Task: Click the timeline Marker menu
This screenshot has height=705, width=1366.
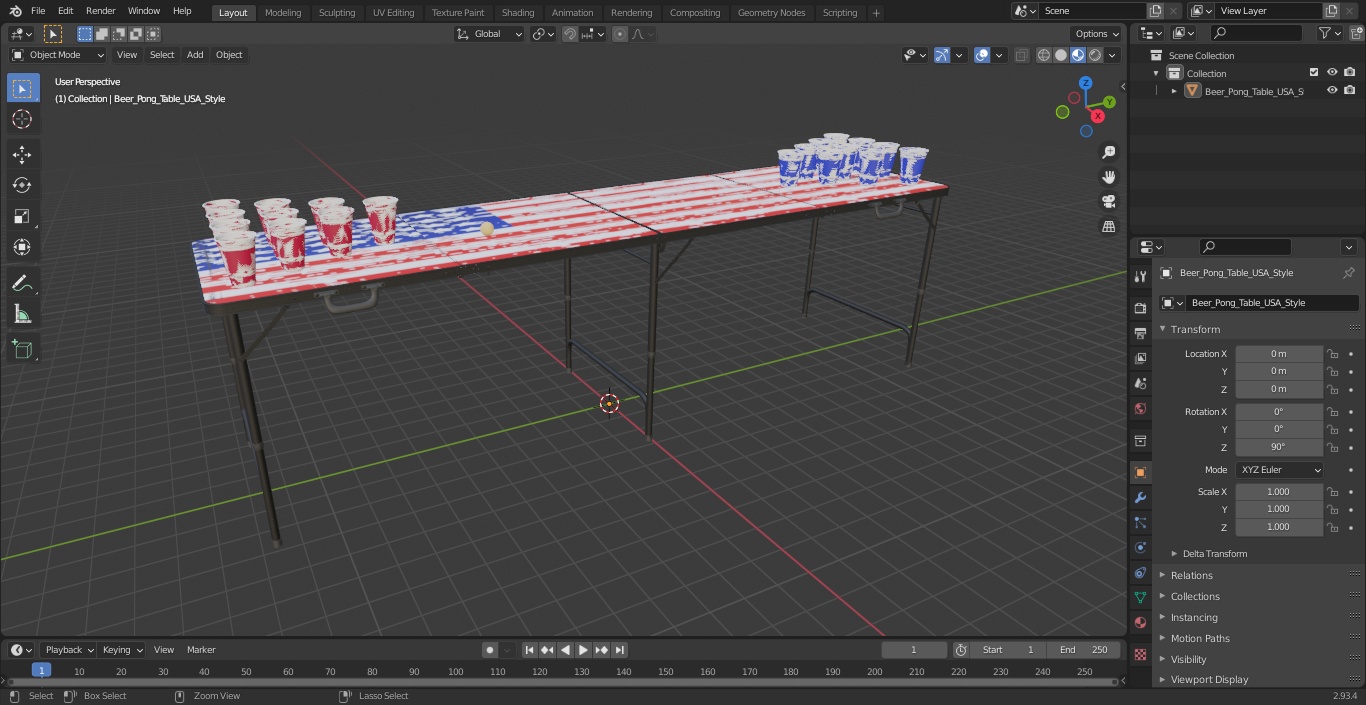Action: click(201, 650)
